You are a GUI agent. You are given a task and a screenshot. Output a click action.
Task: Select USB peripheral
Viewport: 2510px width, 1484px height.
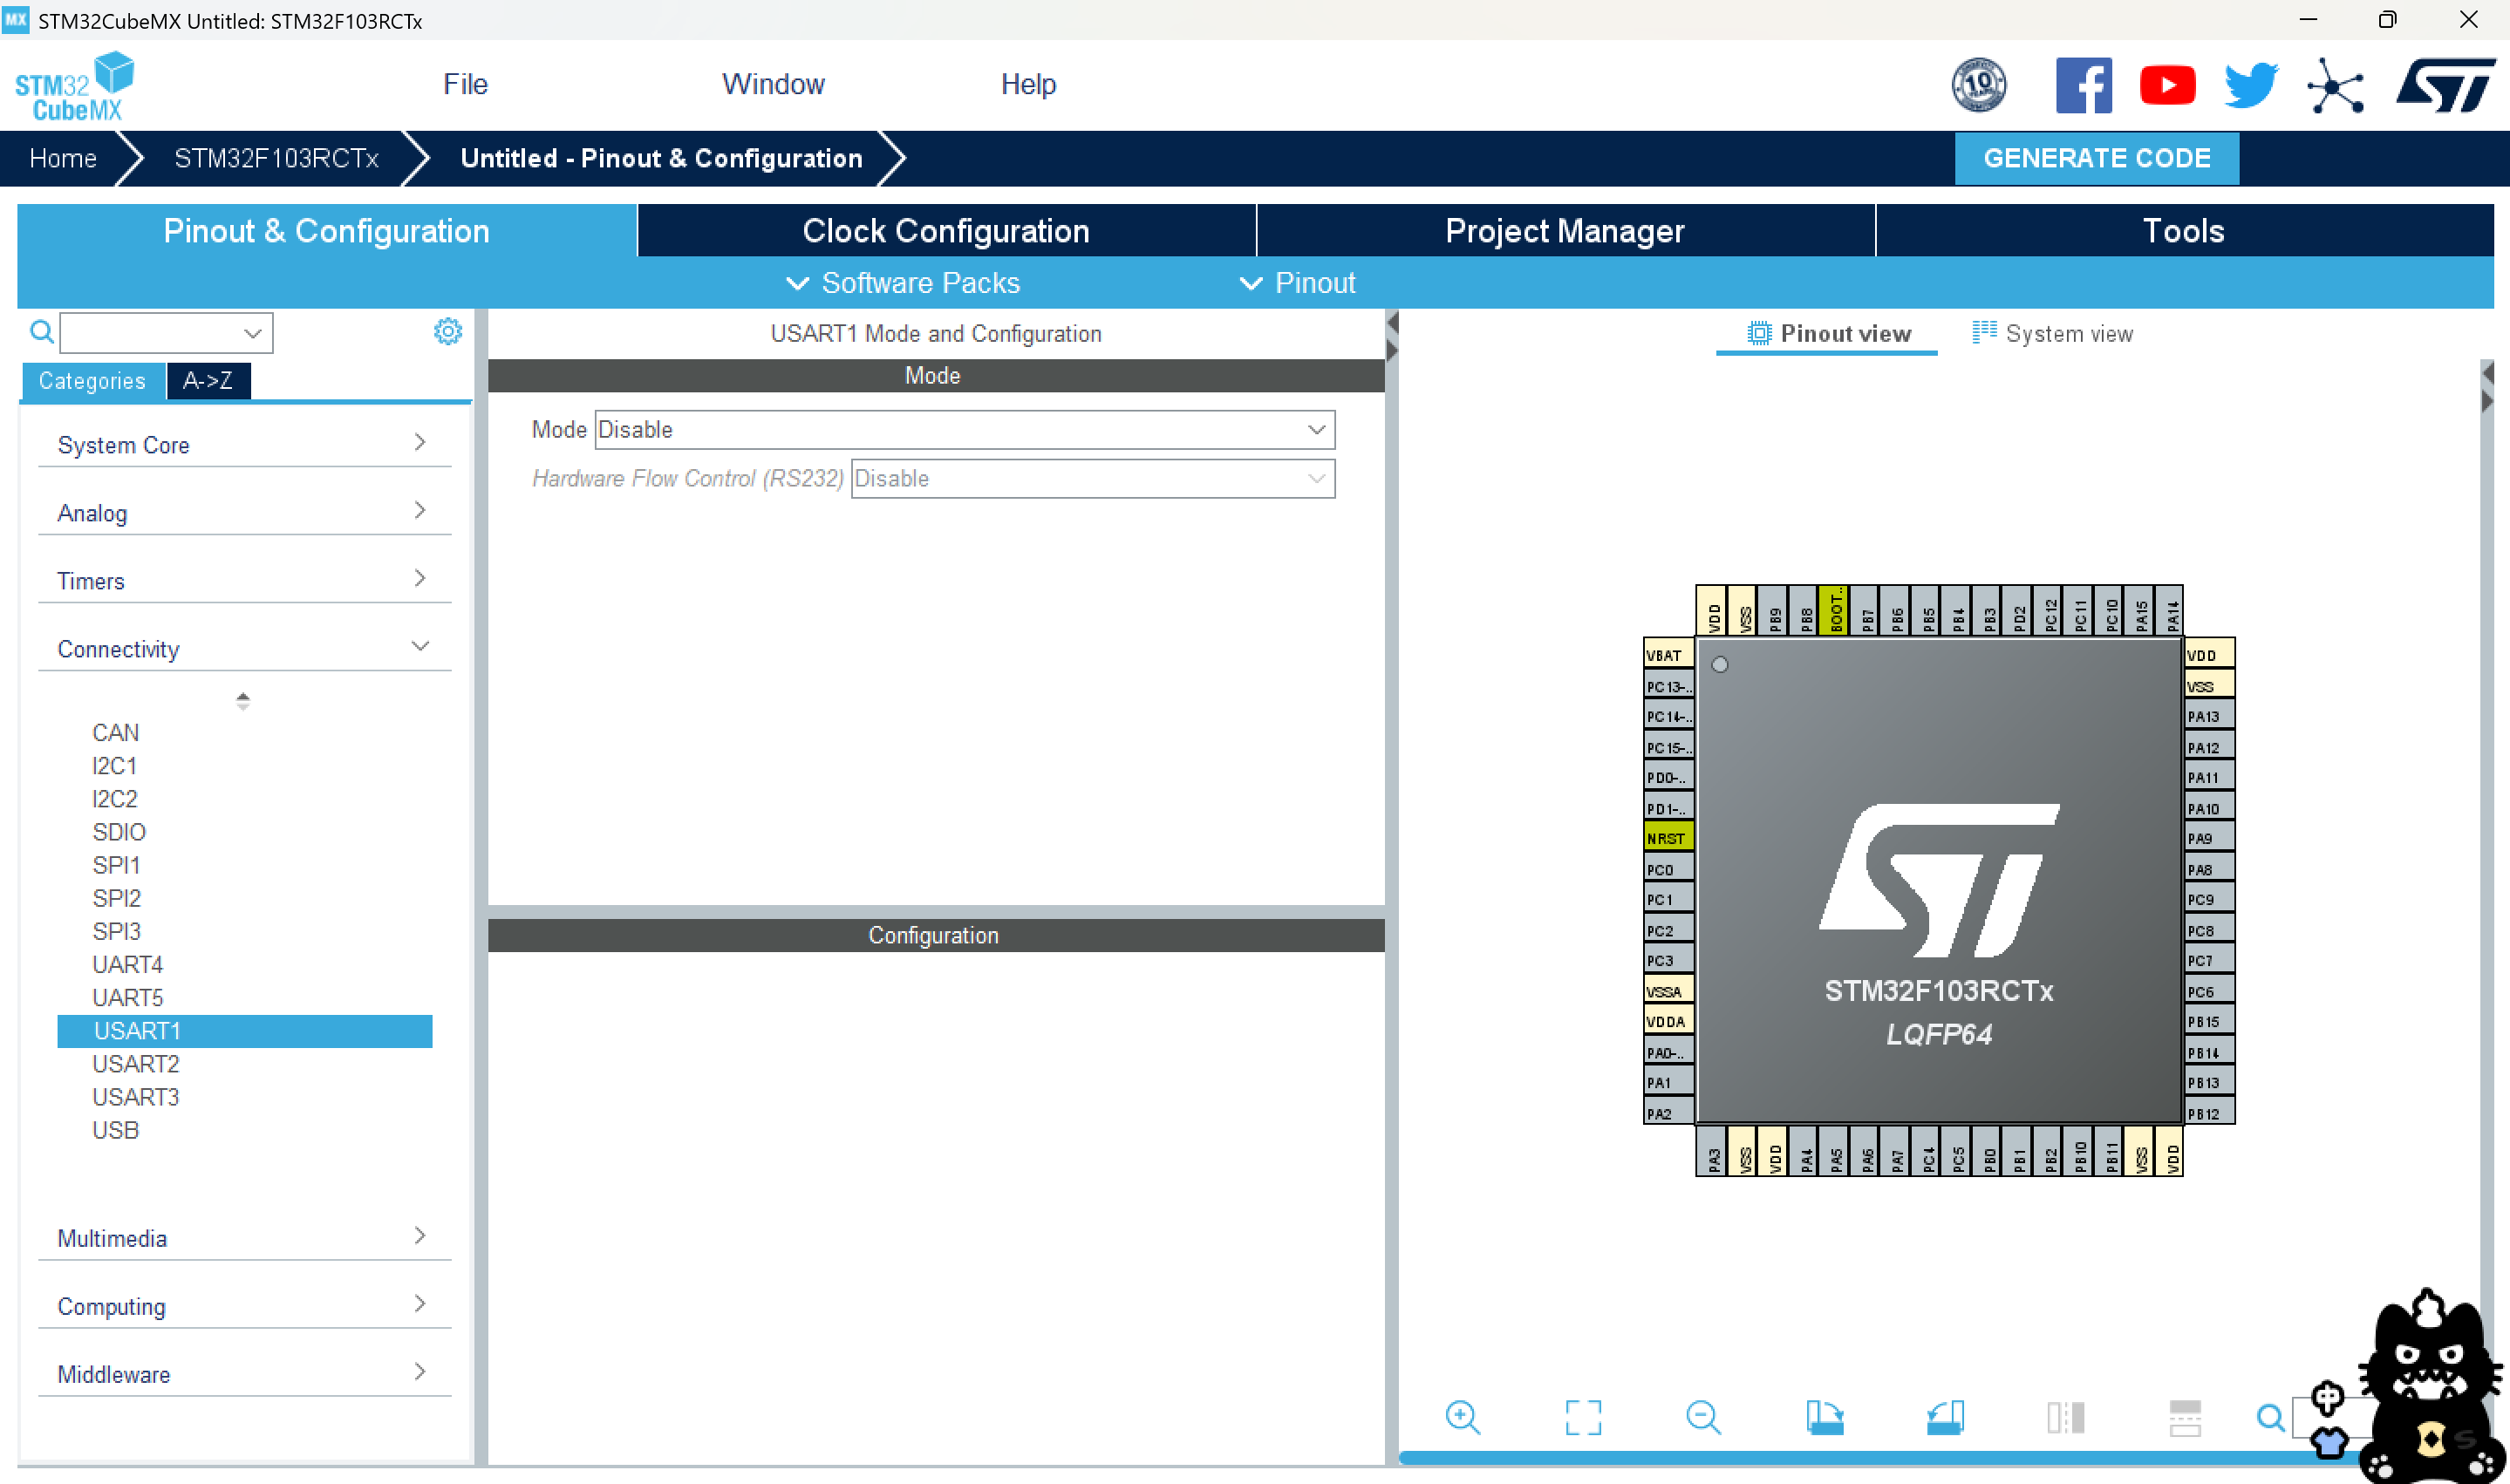(x=115, y=1130)
